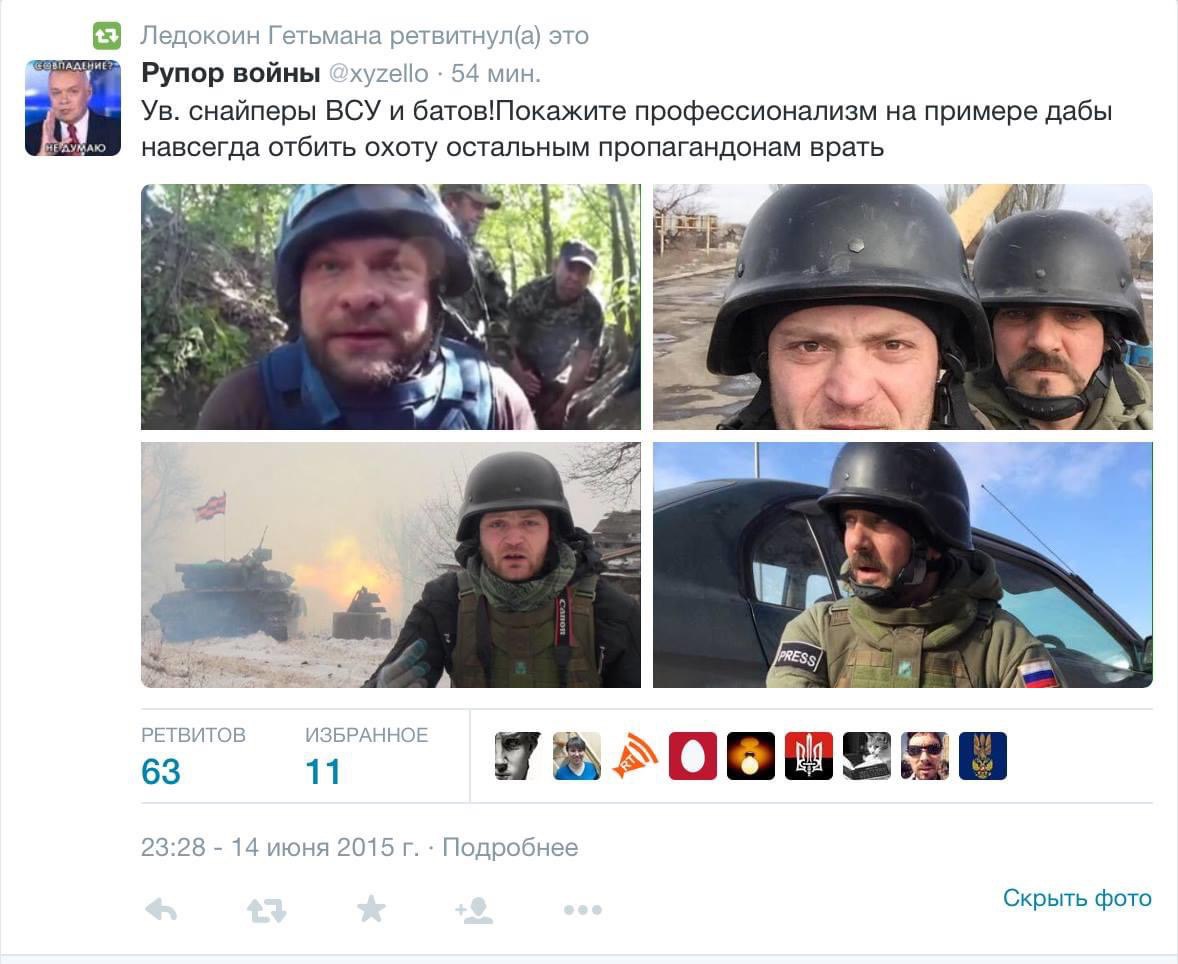The image size is (1178, 964).
Task: Retweet using the bottom retweet icon
Action: coord(267,911)
